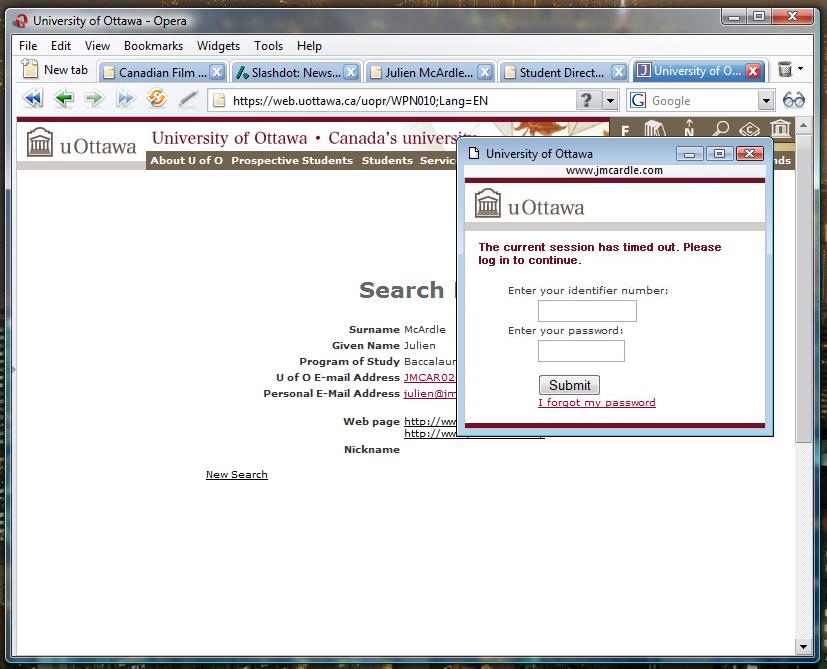Click the building icon at header's right end

click(781, 128)
